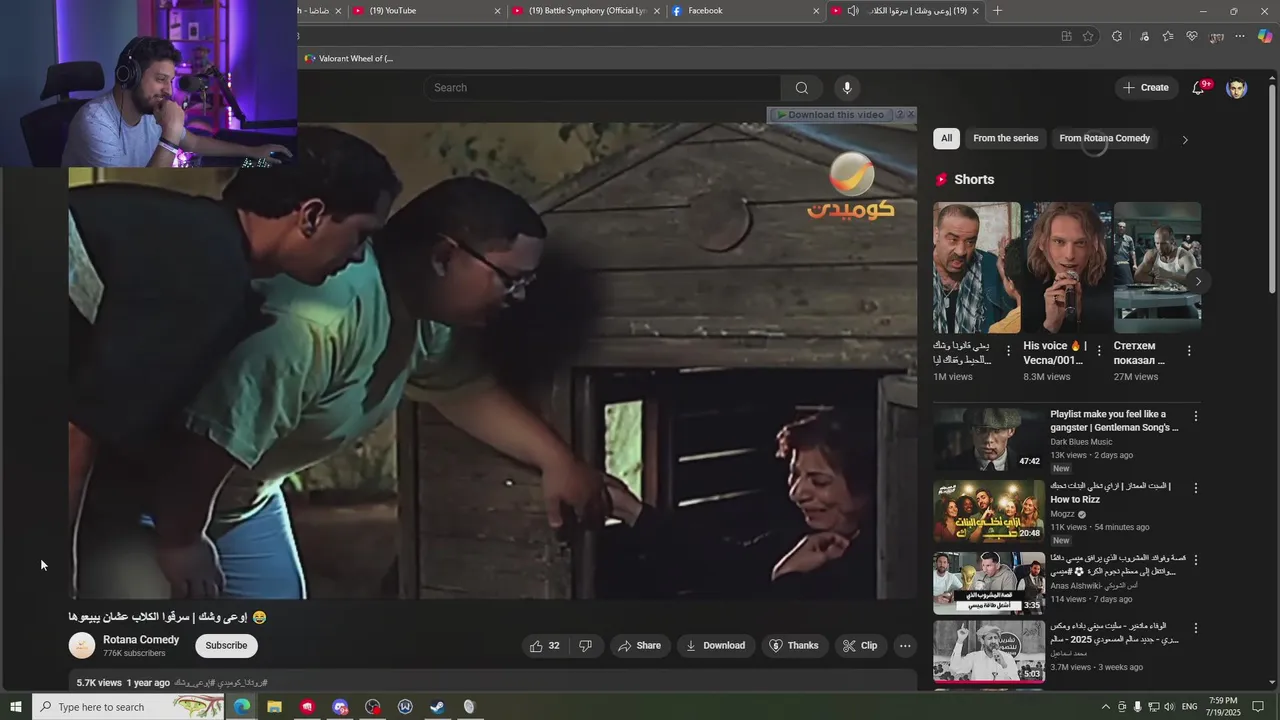The height and width of the screenshot is (720, 1280).
Task: Open the 3.7M views video thumbnail
Action: (x=989, y=652)
